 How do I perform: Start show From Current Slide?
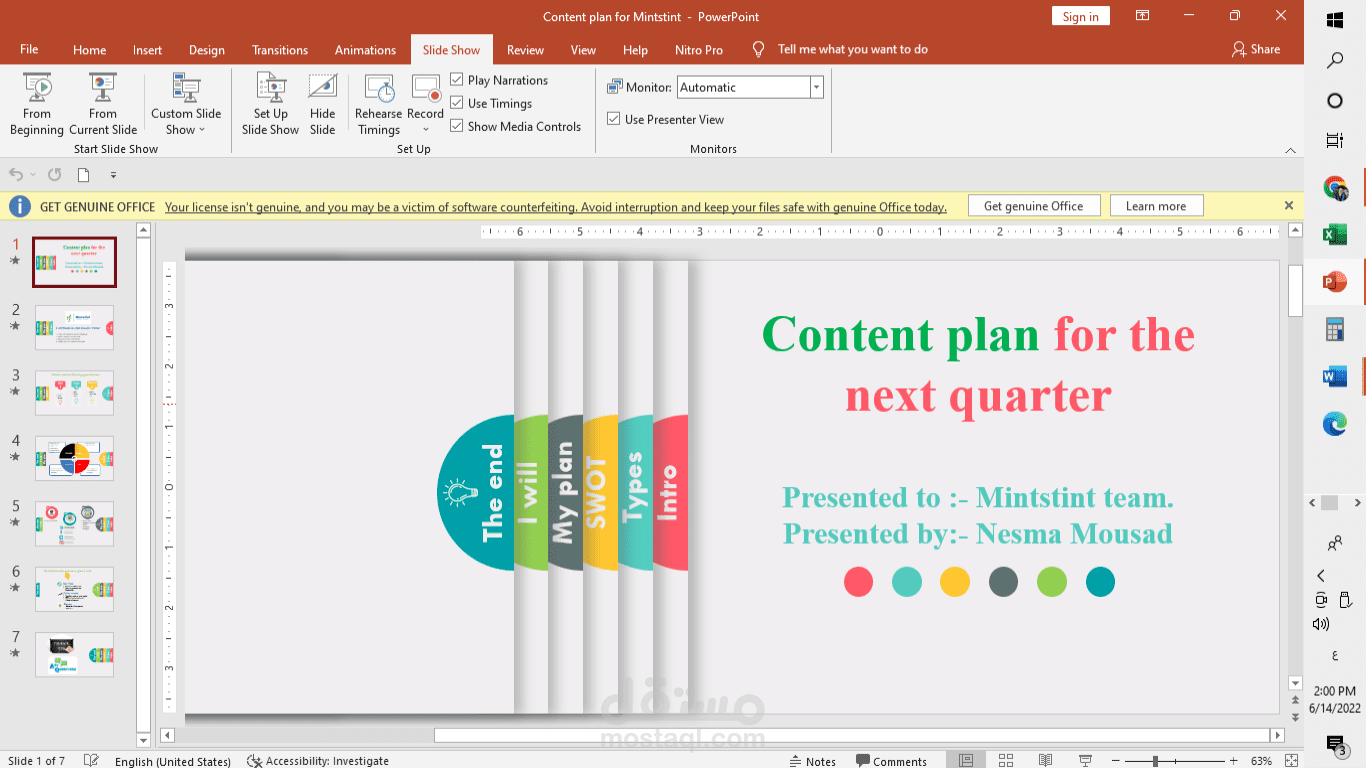(x=103, y=104)
